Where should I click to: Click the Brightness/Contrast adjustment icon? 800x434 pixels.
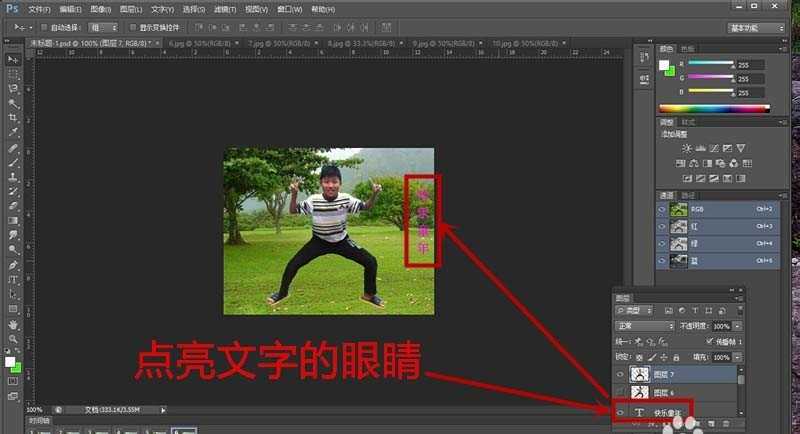pos(685,148)
